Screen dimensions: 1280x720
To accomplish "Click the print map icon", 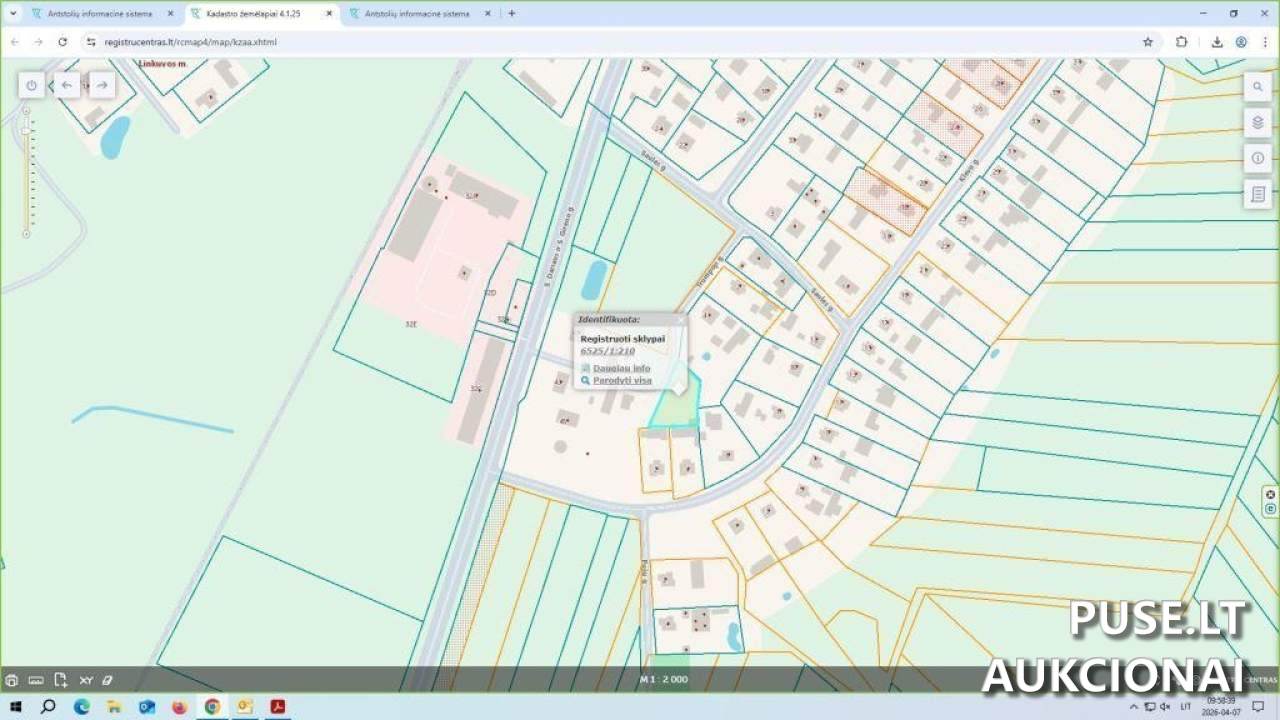I will (12, 680).
